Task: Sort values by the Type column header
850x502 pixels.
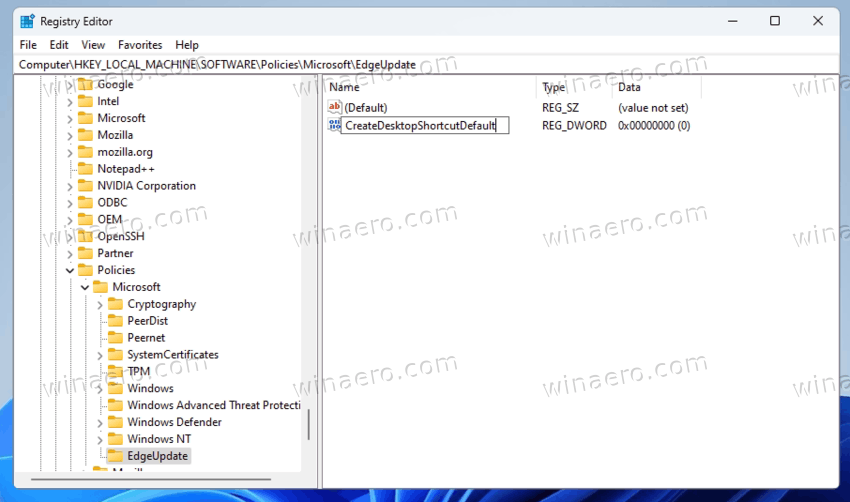Action: pyautogui.click(x=576, y=87)
